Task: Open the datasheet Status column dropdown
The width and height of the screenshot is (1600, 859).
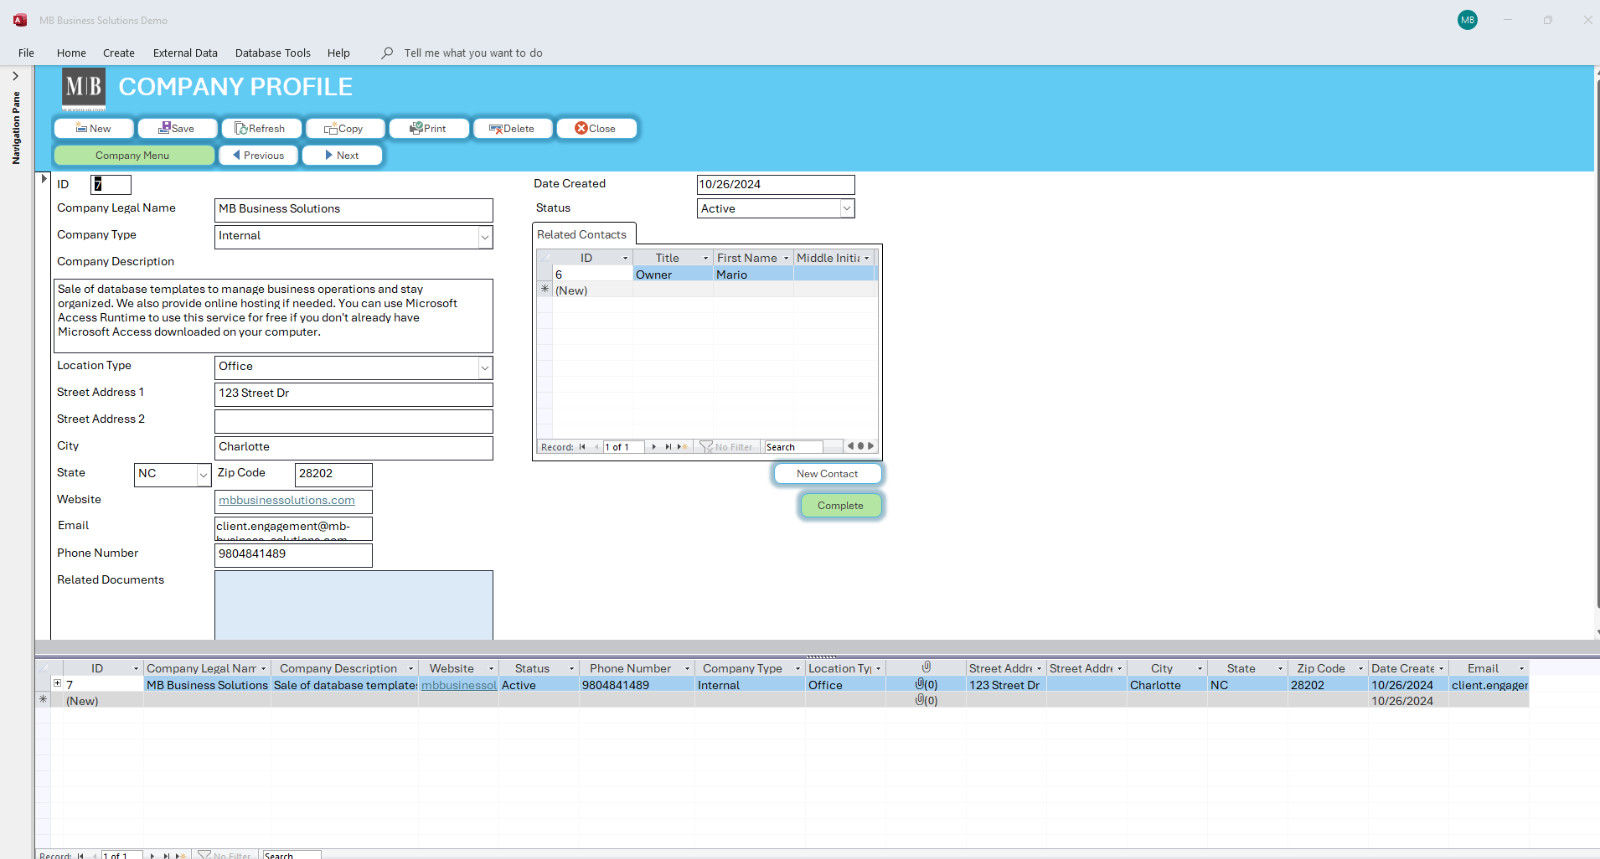Action: [572, 669]
